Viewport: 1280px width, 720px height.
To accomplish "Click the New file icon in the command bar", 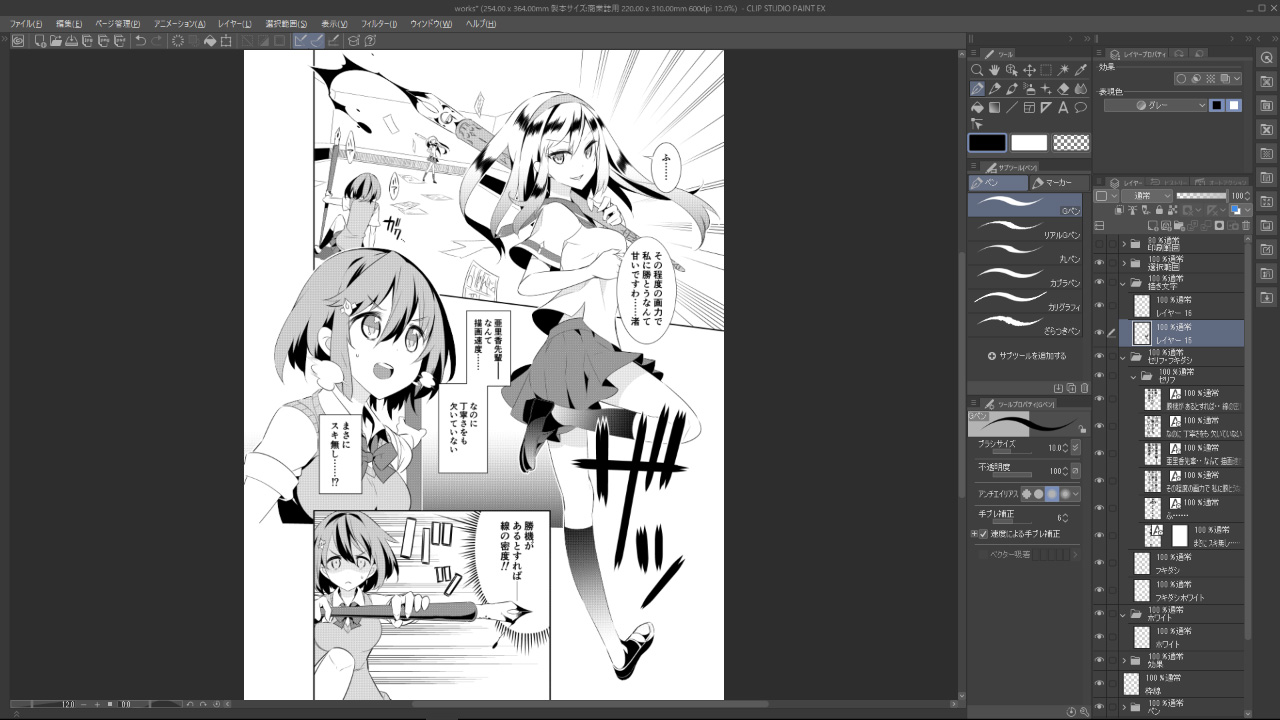I will [39, 41].
